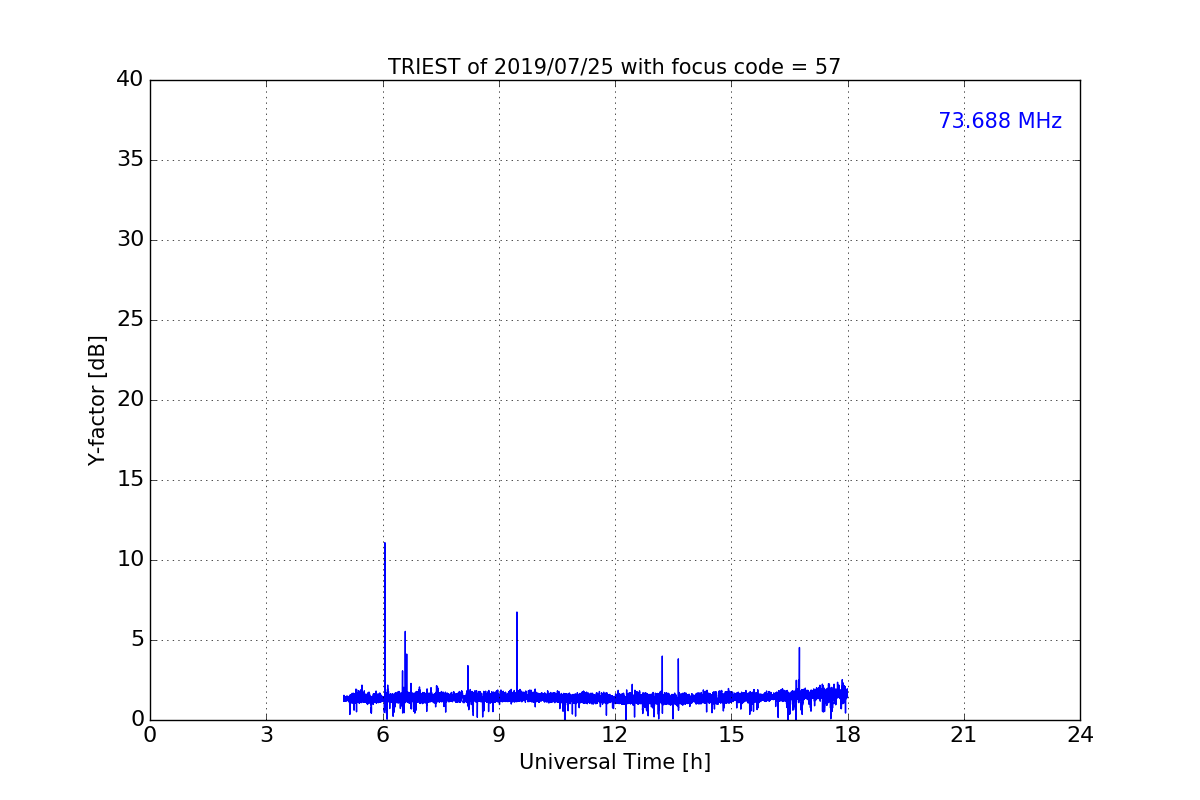The image size is (1200, 800).
Task: Click the y-axis tick label 15
Action: pos(130,480)
